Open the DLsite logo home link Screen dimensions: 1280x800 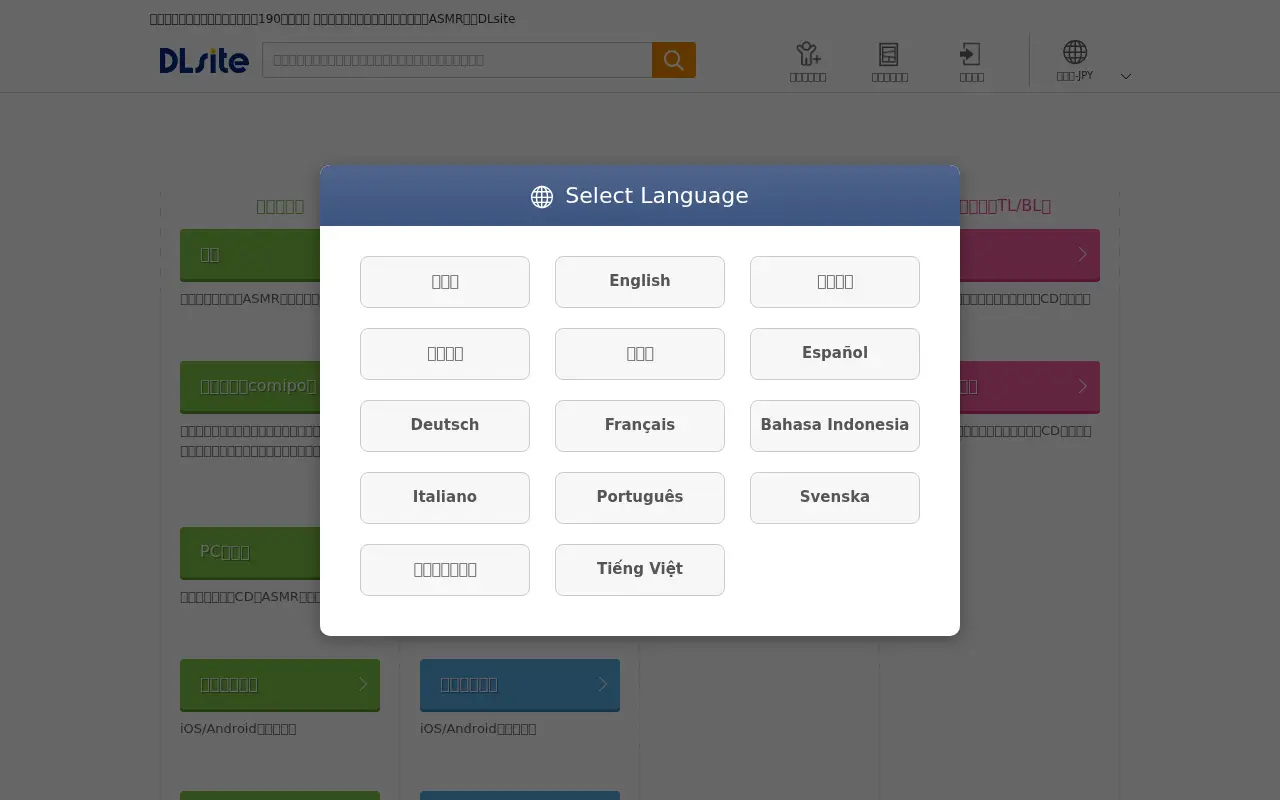(x=204, y=60)
